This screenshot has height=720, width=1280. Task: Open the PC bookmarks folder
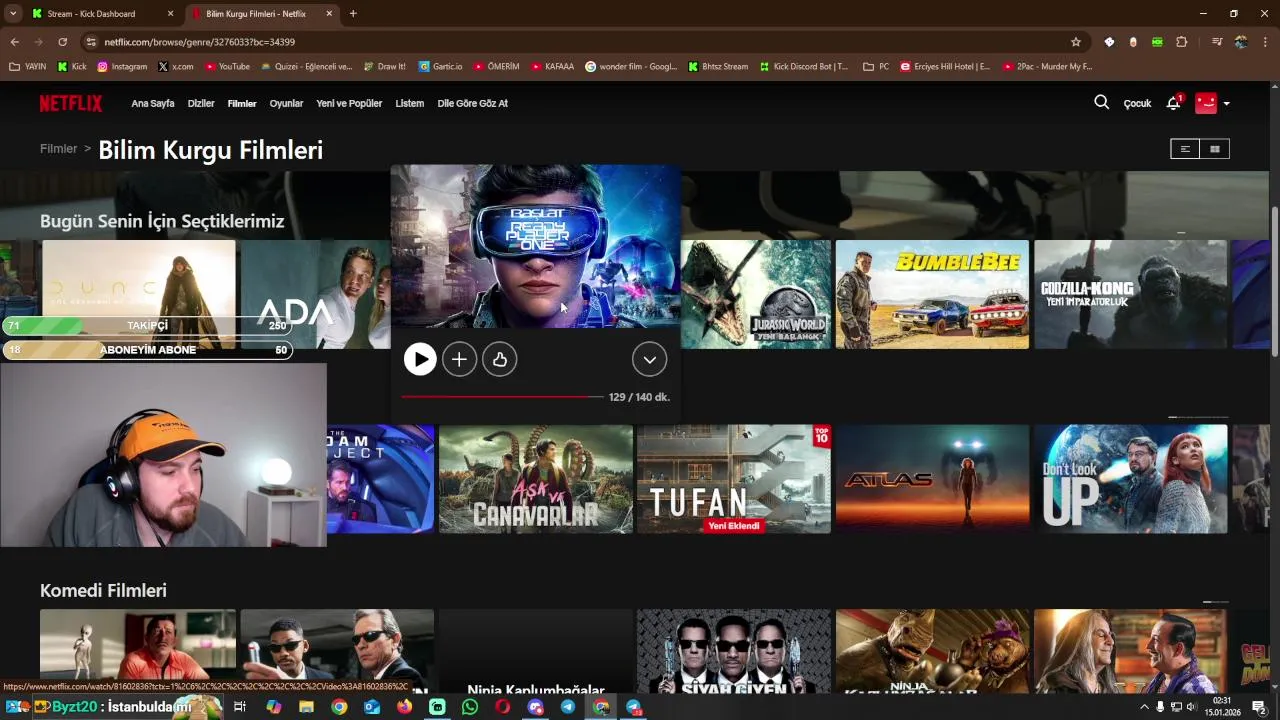point(876,67)
